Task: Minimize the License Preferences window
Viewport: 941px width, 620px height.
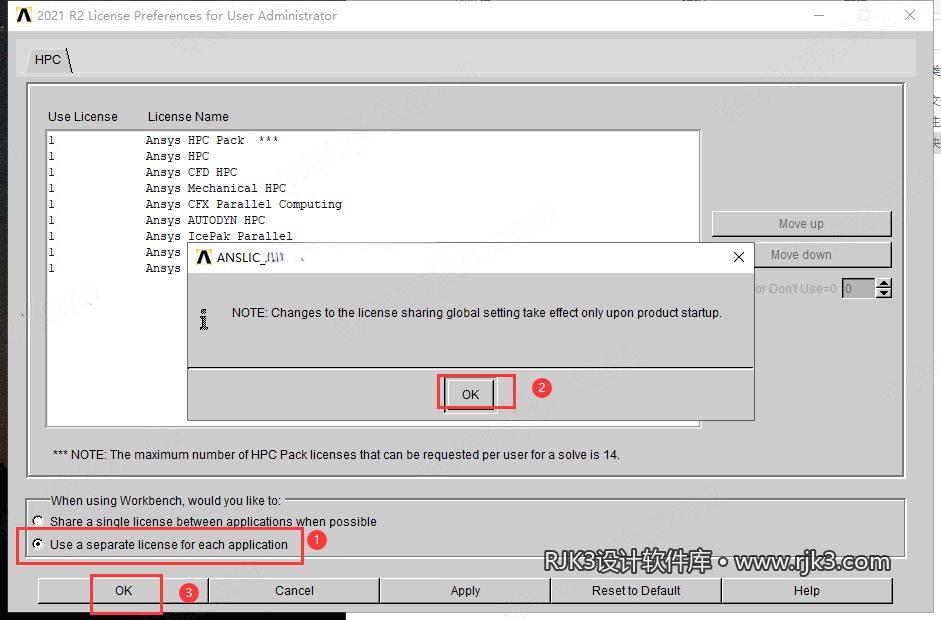Action: coord(819,15)
